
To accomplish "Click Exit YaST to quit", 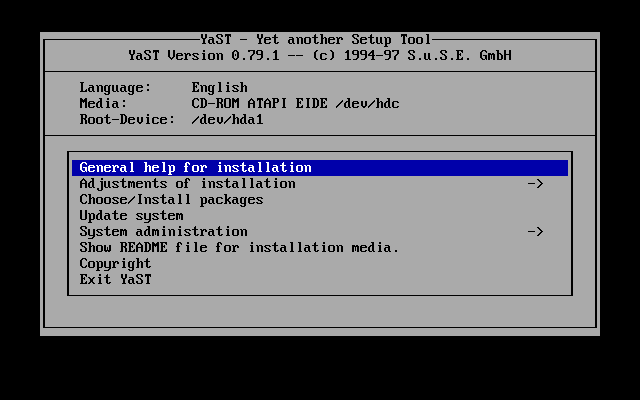I will (x=115, y=280).
